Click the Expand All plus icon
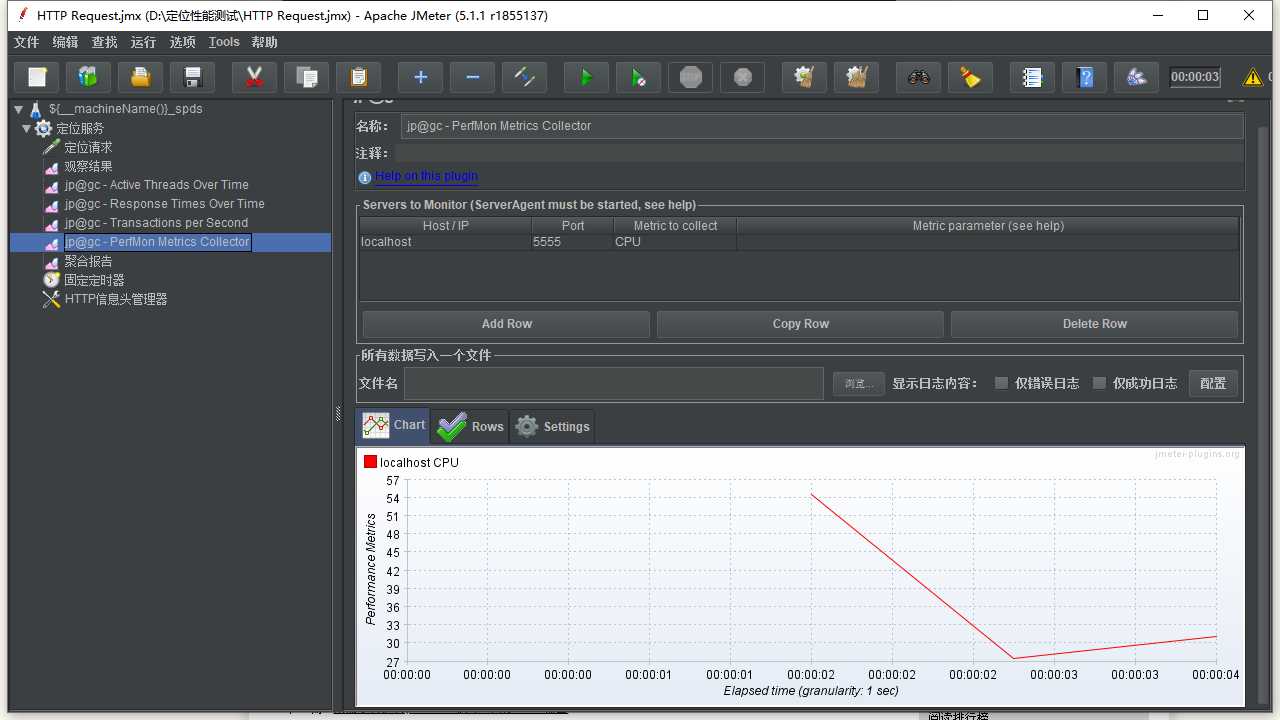 point(420,77)
